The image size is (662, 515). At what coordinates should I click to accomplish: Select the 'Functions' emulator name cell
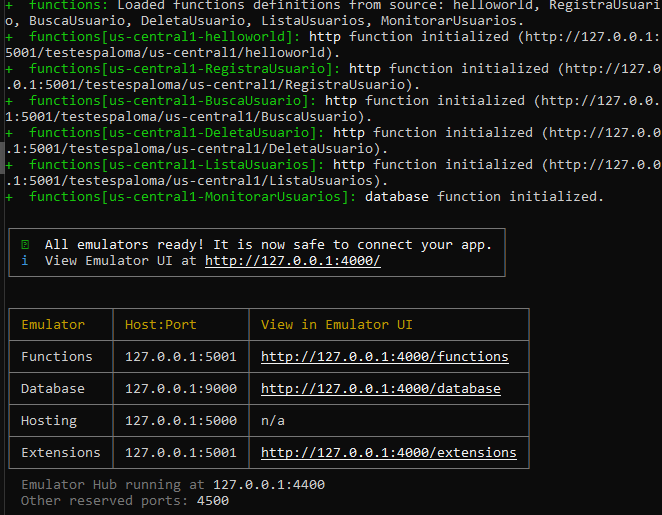[x=57, y=357]
